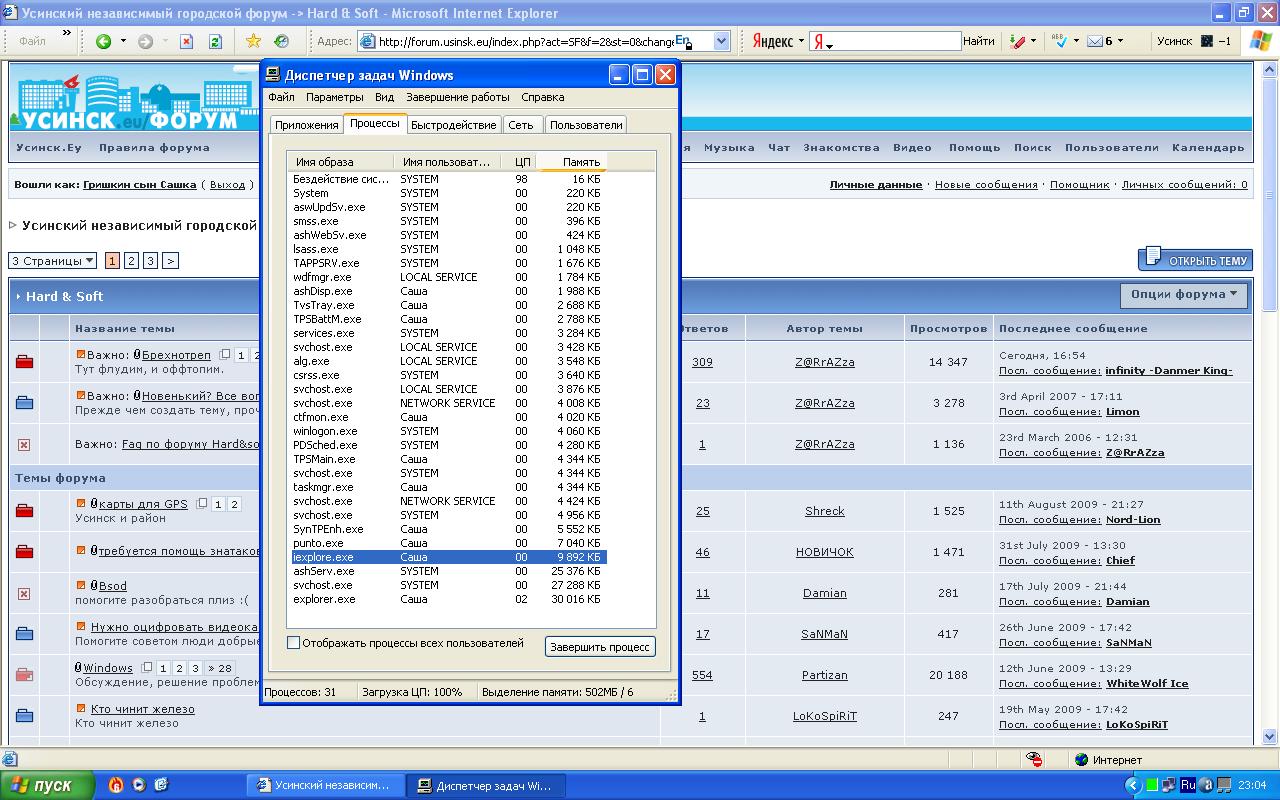Sort processes by the Память column header

click(580, 161)
